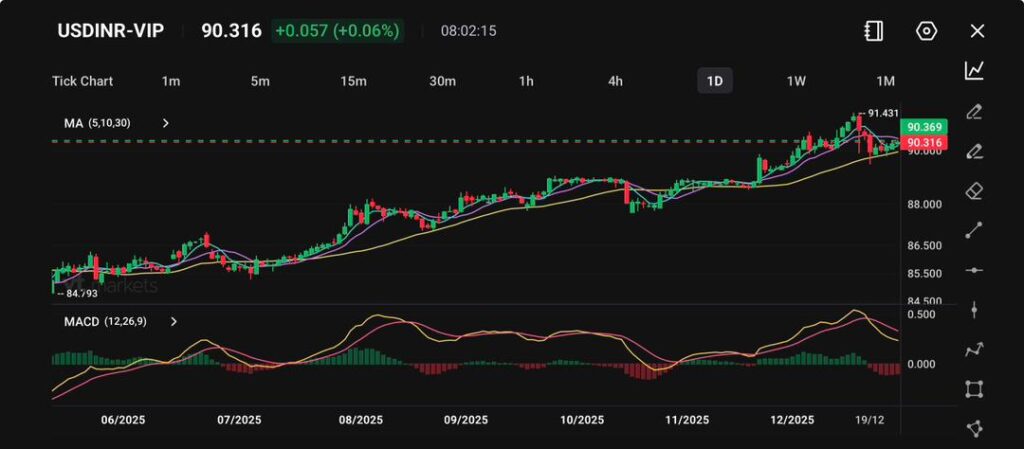This screenshot has height=449, width=1024.
Task: Choose the polygon shape tool at the bottom
Action: 974,428
